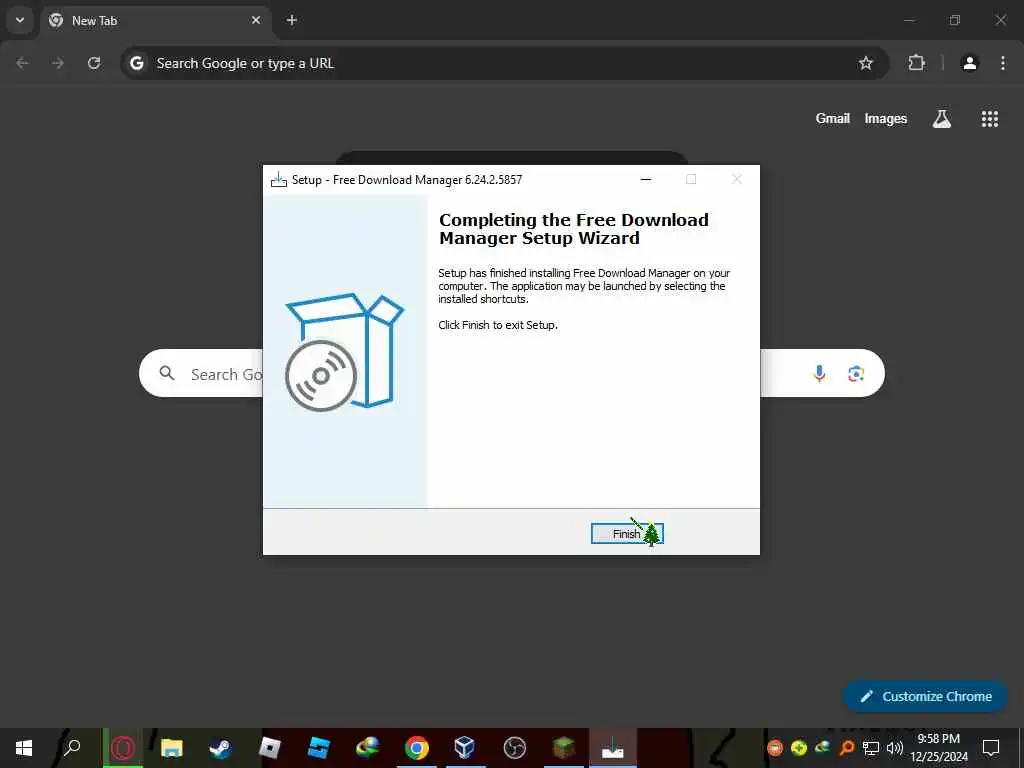
Task: Open Windows notification center
Action: tap(991, 748)
